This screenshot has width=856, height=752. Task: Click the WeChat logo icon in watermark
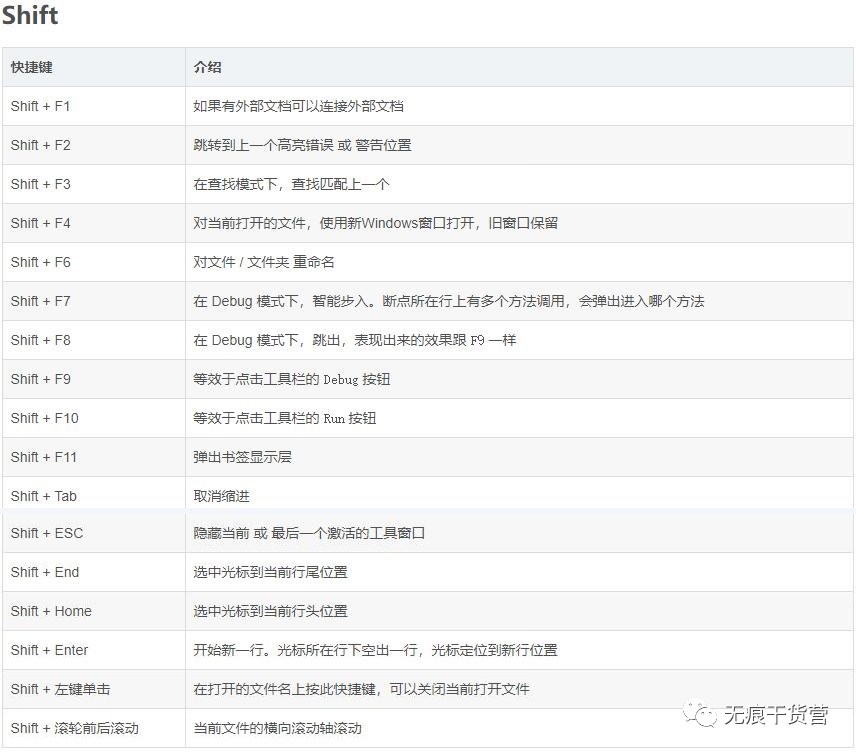699,714
